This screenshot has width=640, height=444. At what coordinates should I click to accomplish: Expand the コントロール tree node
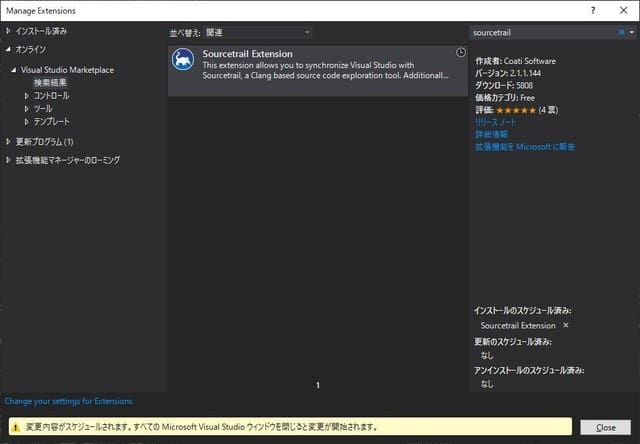click(x=27, y=96)
